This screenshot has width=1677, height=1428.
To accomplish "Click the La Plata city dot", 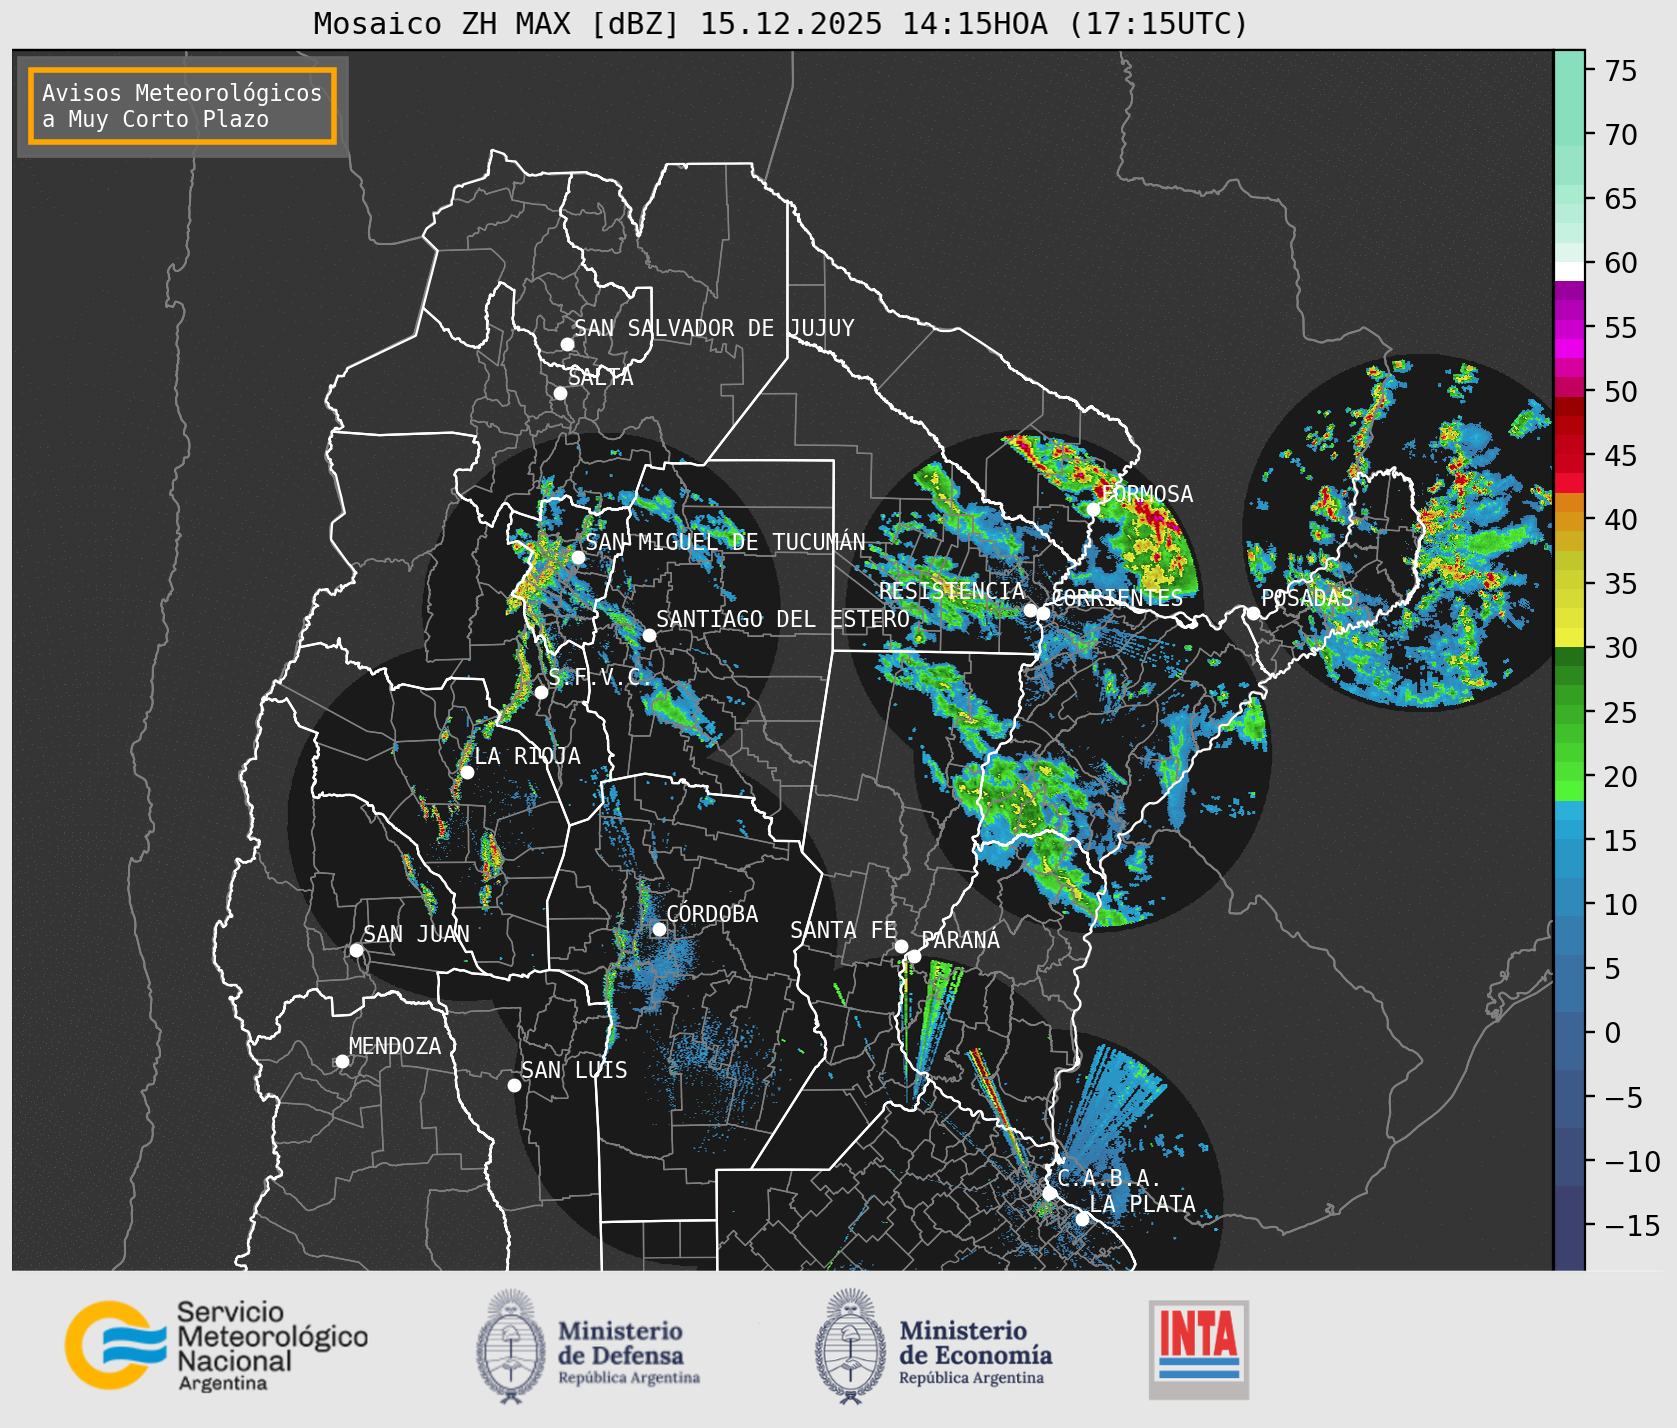I will click(1082, 1218).
